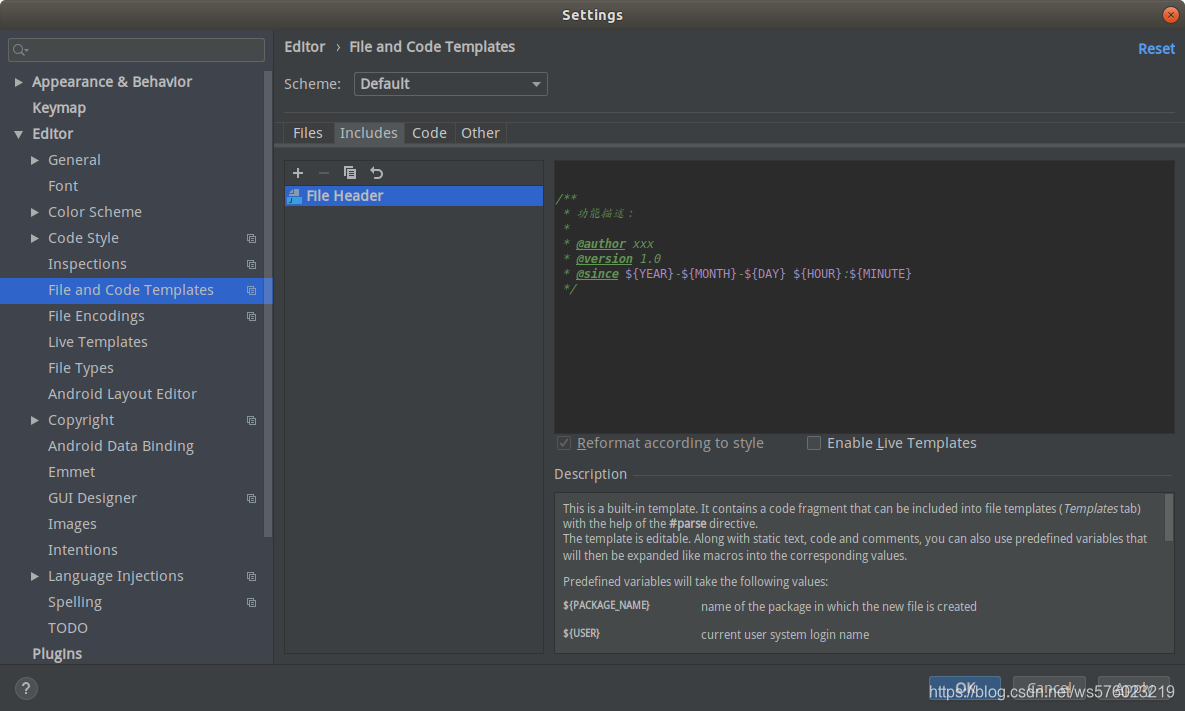Select File Header in the template list
The height and width of the screenshot is (711, 1185).
(x=414, y=196)
